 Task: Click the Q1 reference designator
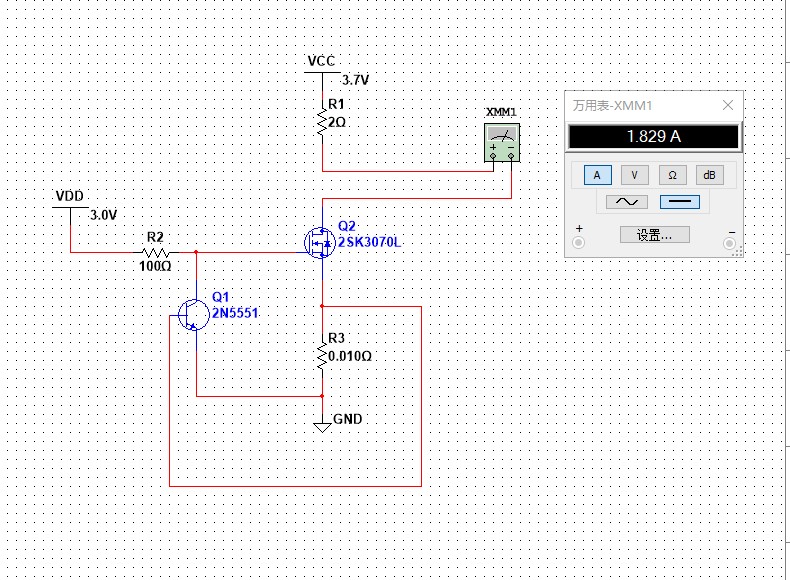(x=221, y=297)
